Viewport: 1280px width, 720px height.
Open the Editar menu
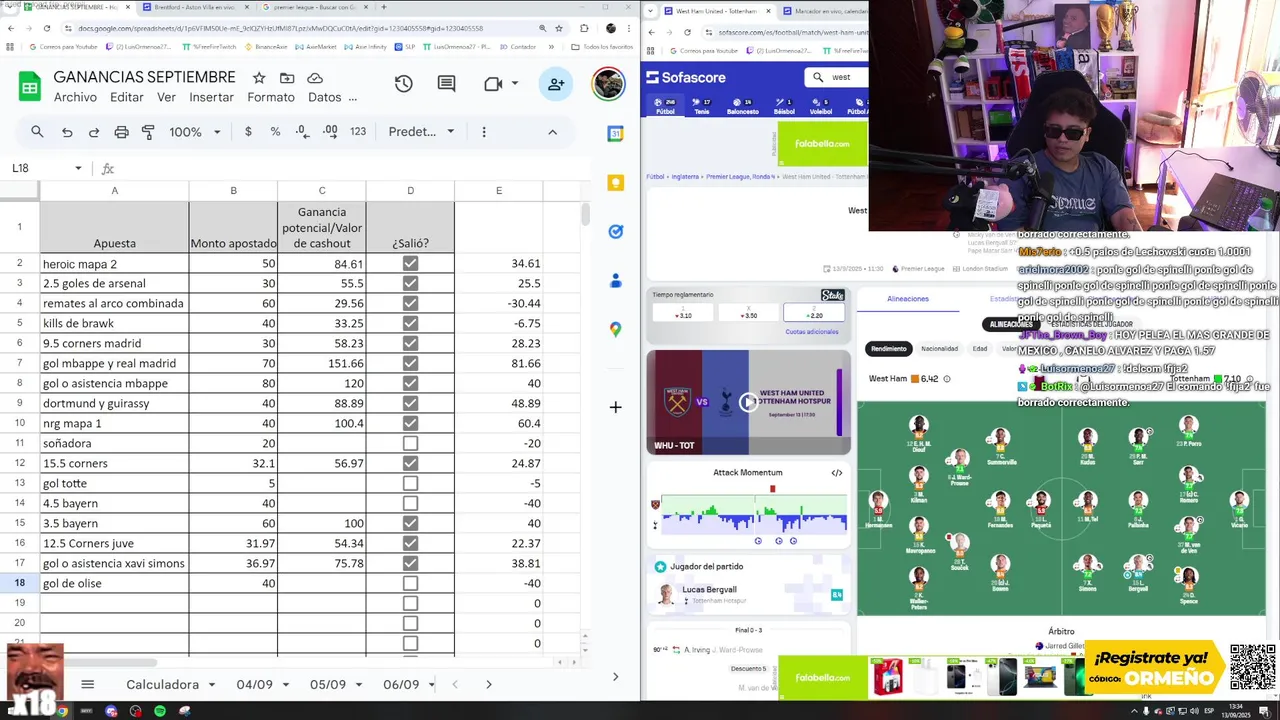pyautogui.click(x=127, y=98)
